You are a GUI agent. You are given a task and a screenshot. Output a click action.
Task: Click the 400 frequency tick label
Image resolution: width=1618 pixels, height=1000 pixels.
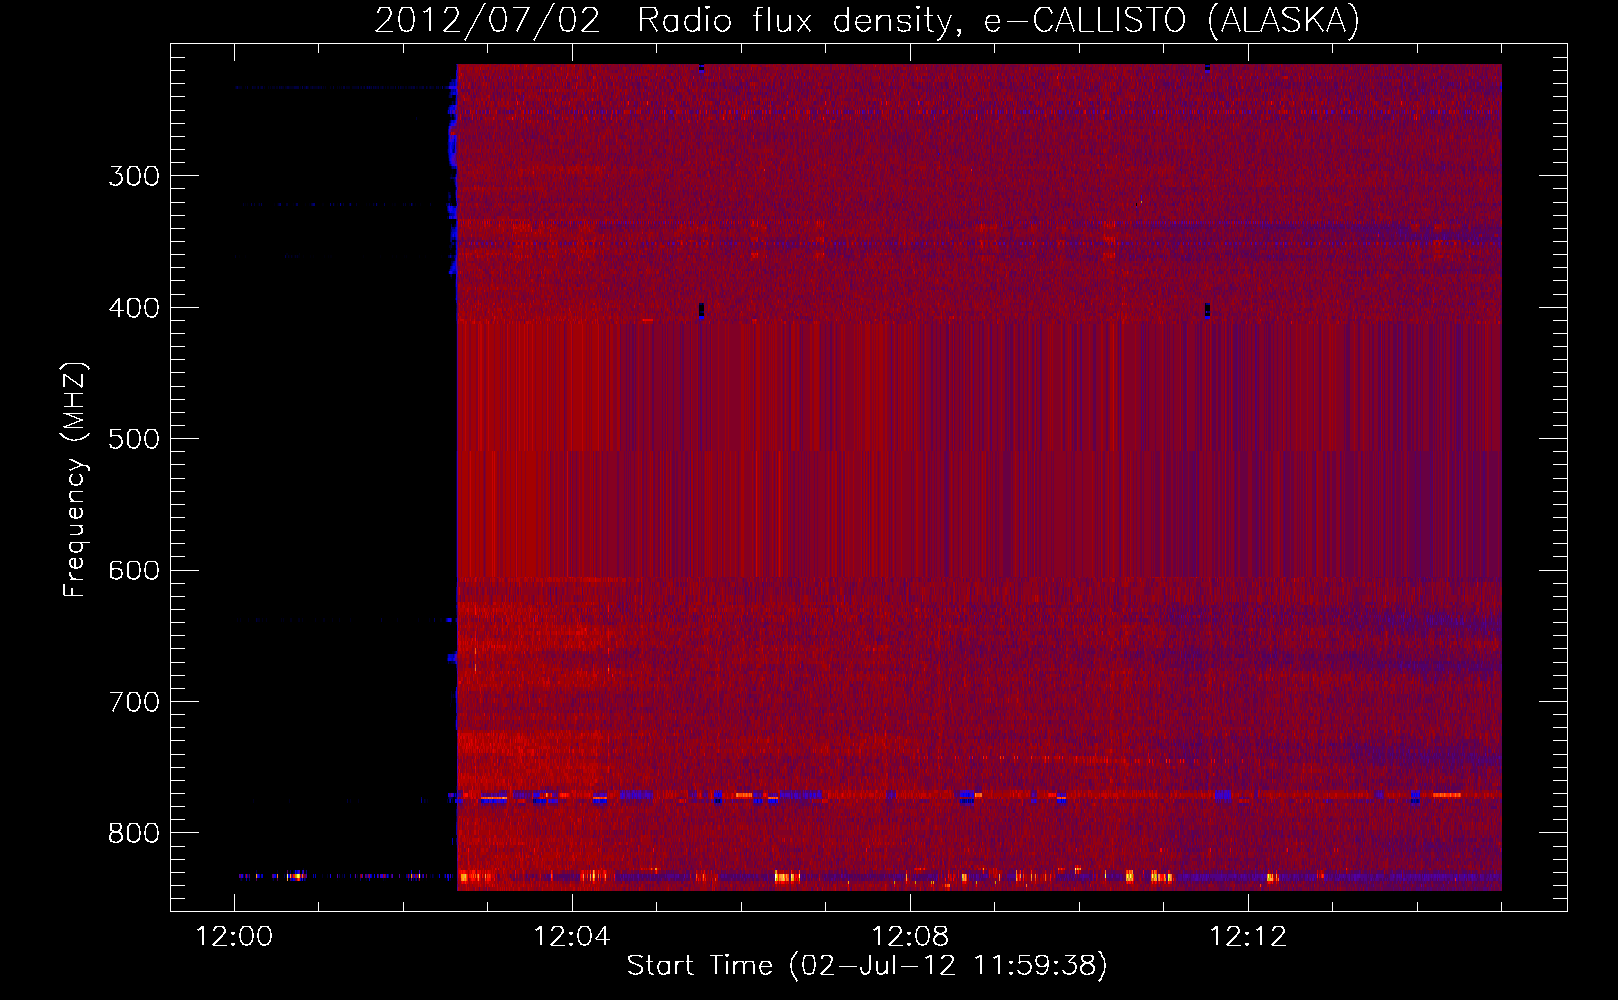point(134,308)
